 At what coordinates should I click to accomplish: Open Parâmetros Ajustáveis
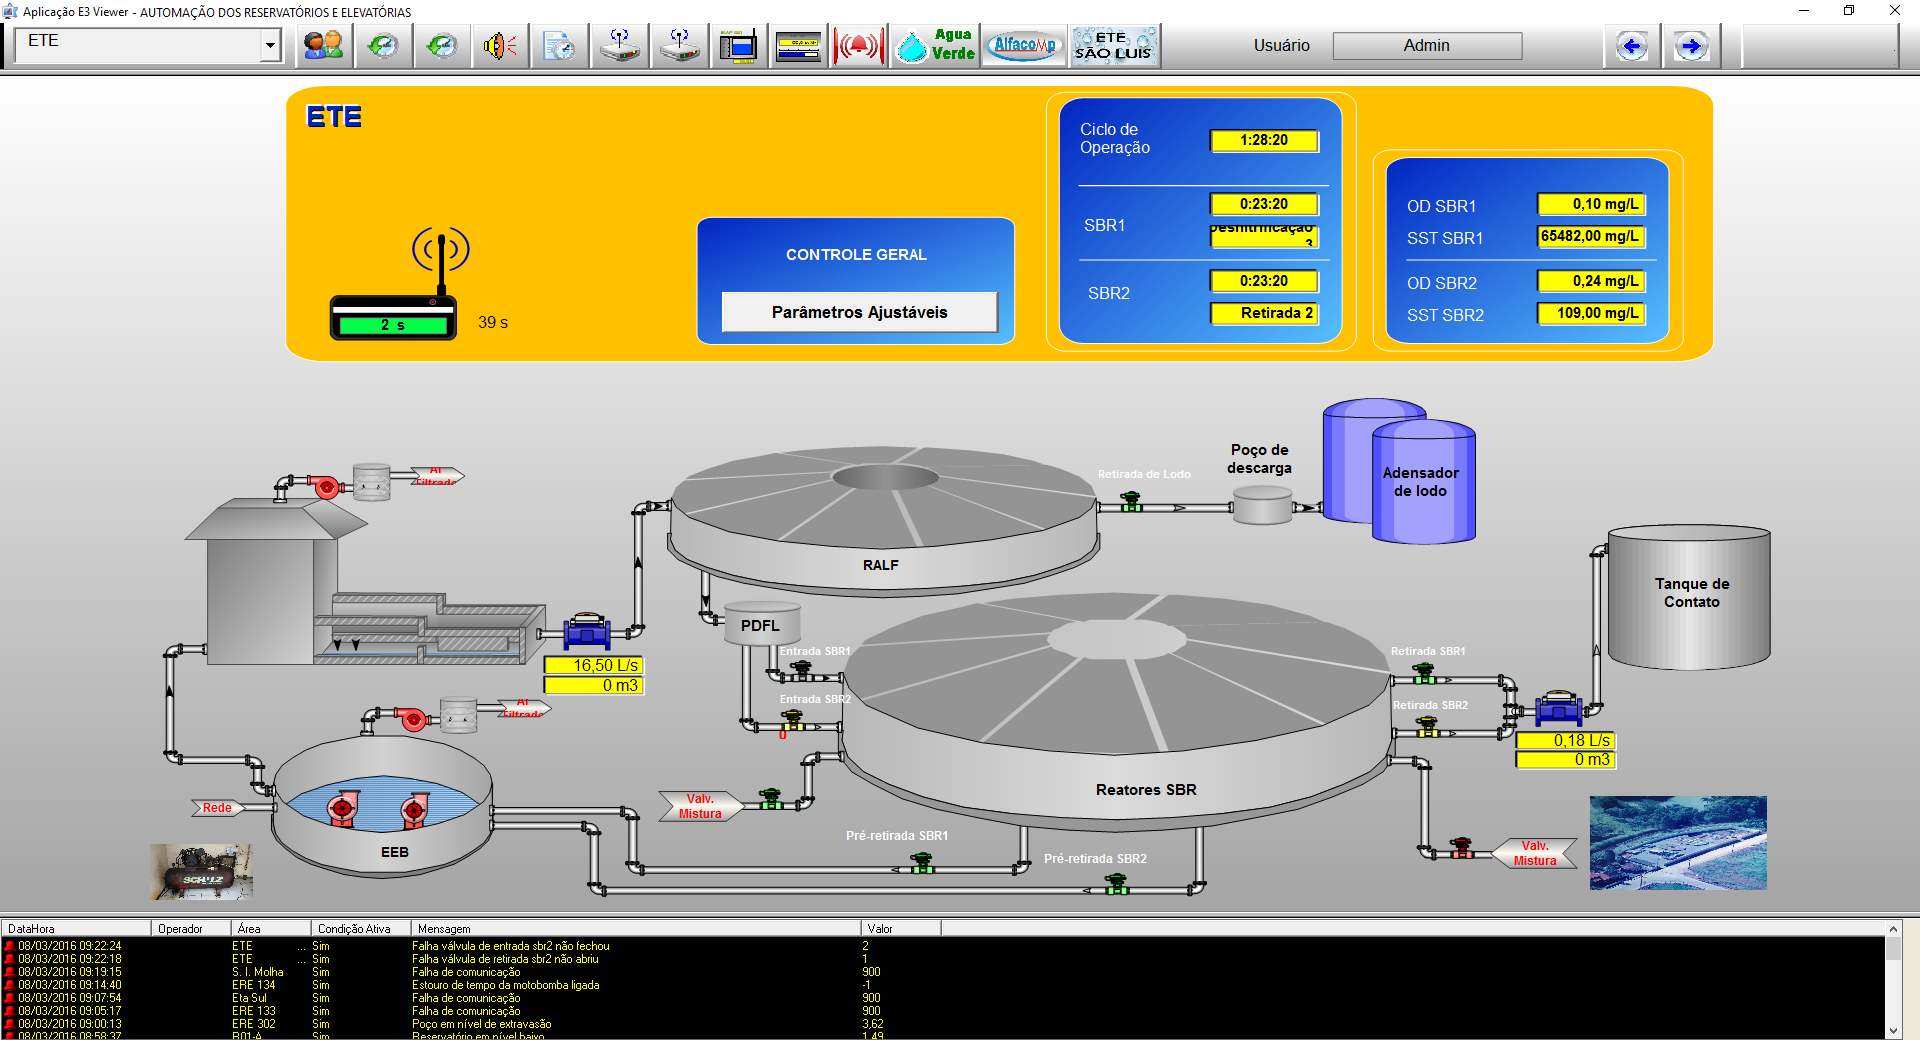(859, 312)
